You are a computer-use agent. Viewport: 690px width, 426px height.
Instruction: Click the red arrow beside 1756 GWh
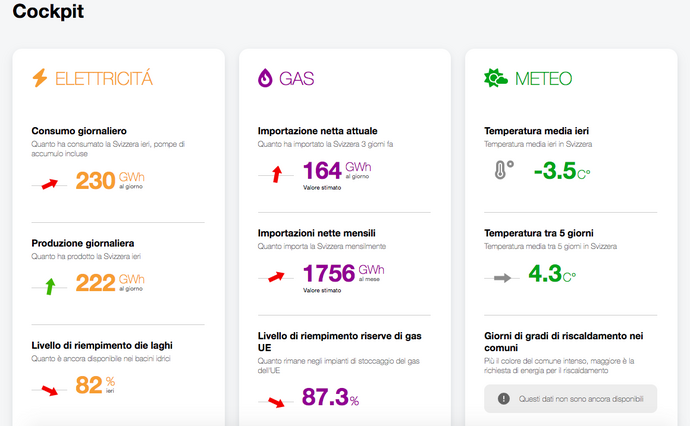pos(277,275)
